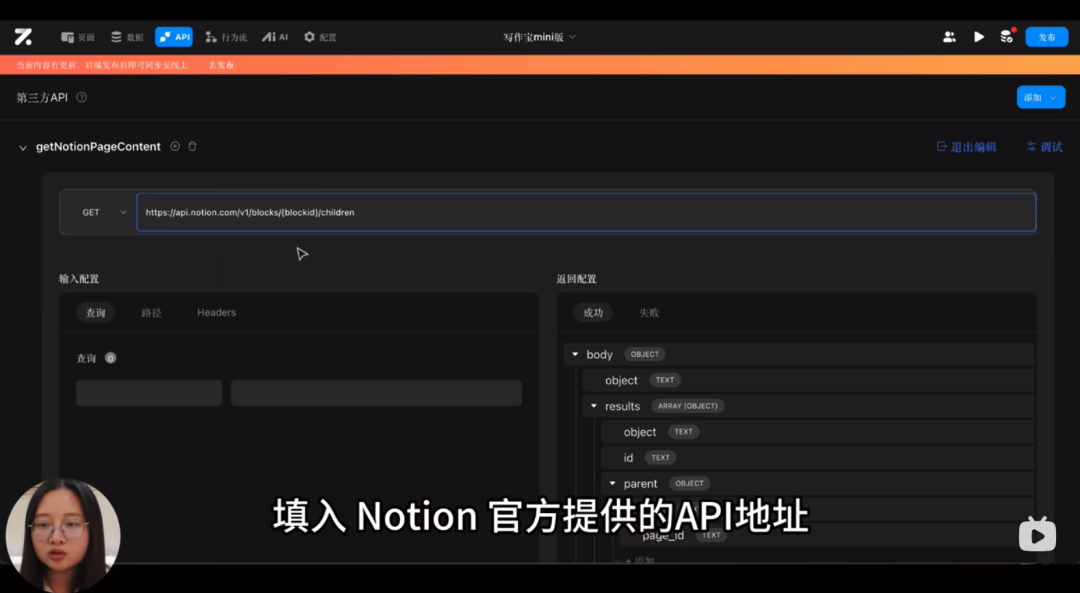Open the AI tab in top bar
The height and width of the screenshot is (593, 1080).
[275, 37]
